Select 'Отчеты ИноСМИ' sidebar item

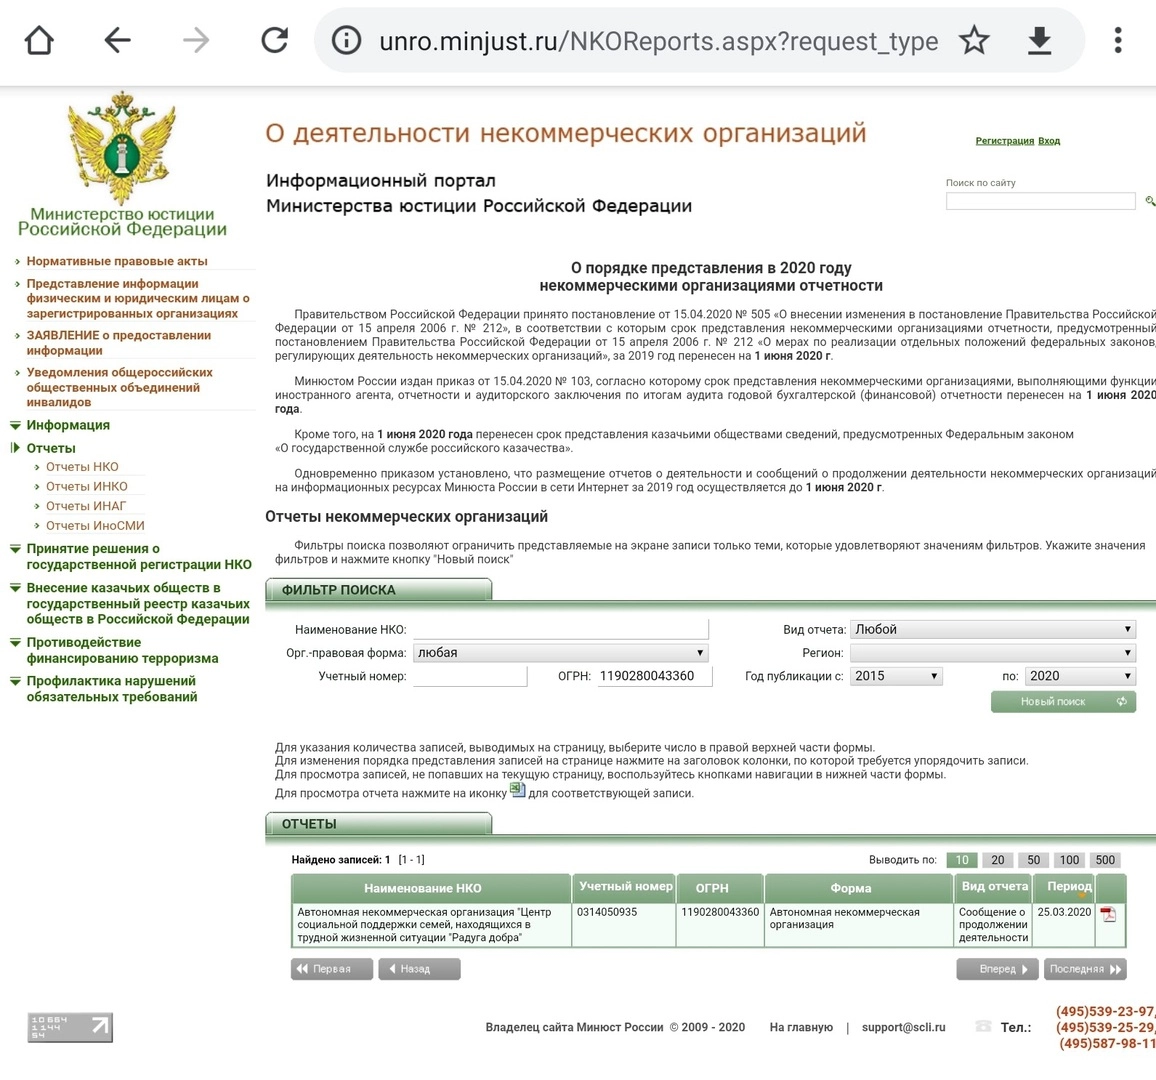coord(95,526)
